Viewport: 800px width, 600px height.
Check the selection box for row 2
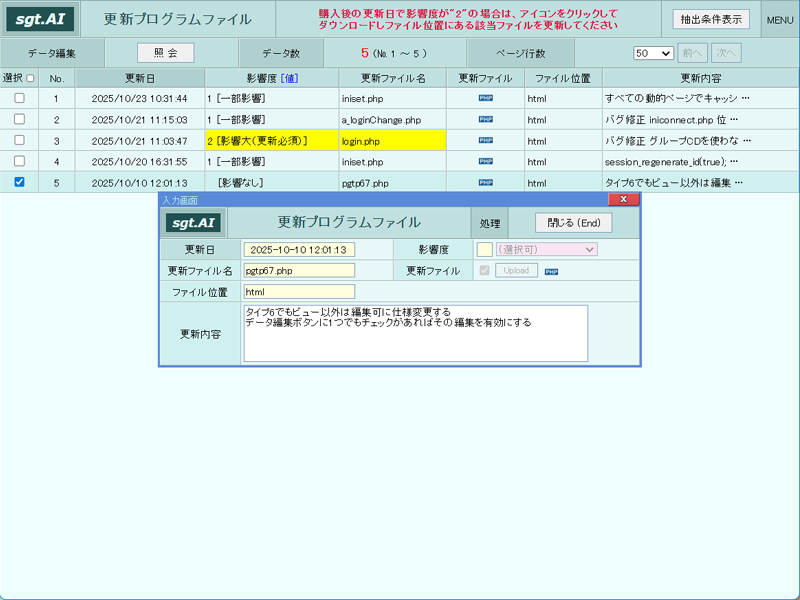click(x=19, y=119)
